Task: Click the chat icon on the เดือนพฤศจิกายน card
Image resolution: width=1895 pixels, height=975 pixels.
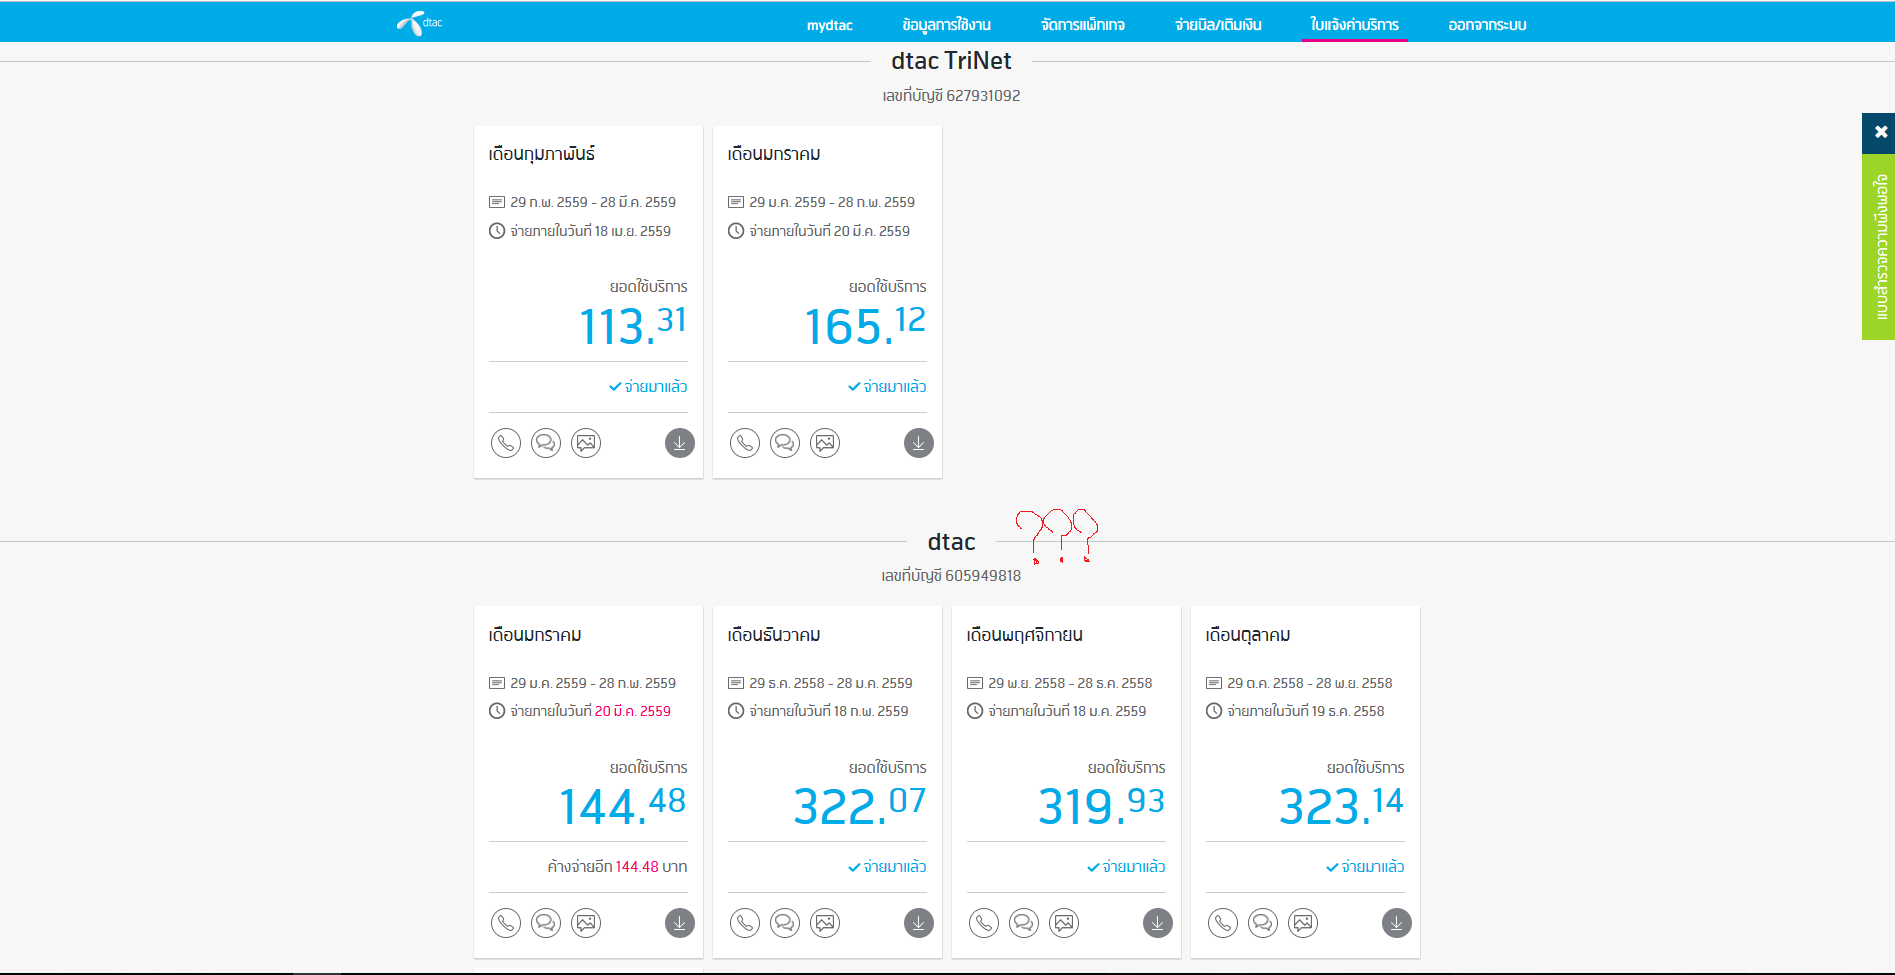Action: point(1024,923)
